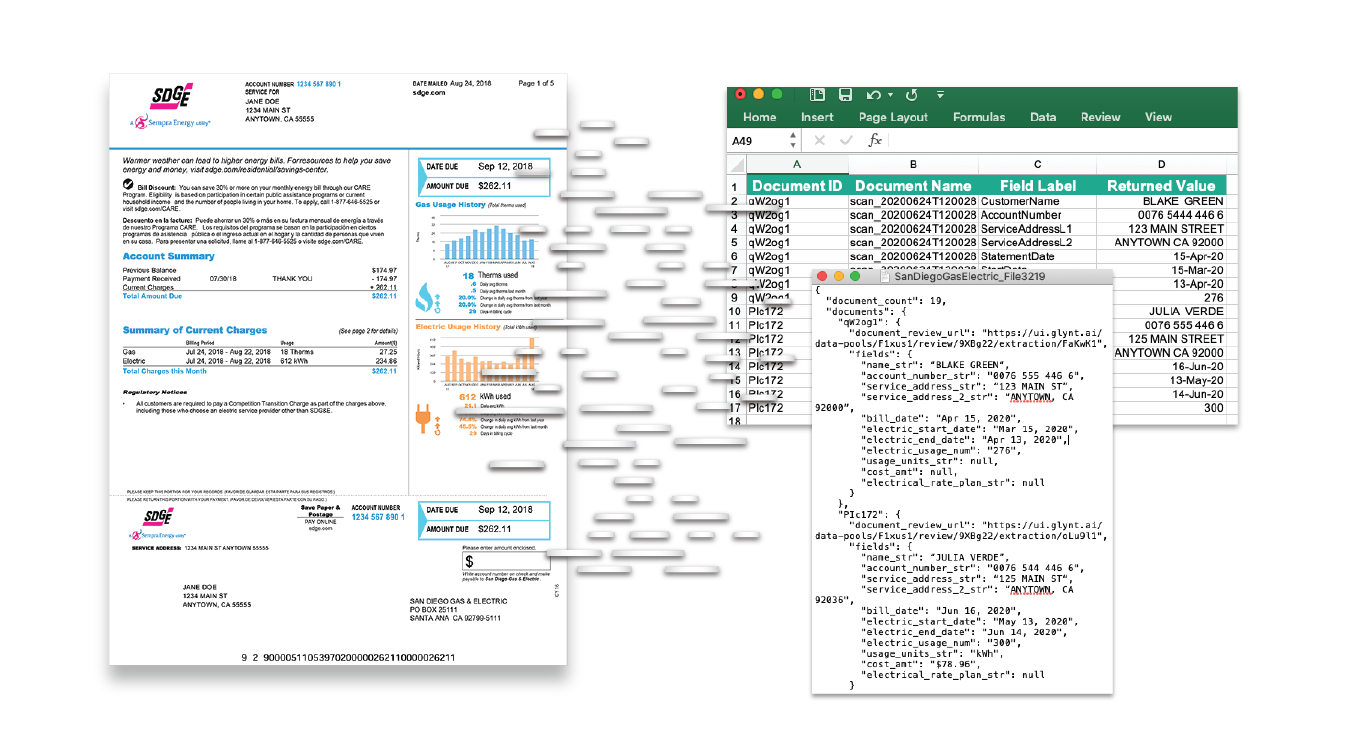The image size is (1357, 740).
Task: Click the A49 Name Box field
Action: pyautogui.click(x=755, y=141)
